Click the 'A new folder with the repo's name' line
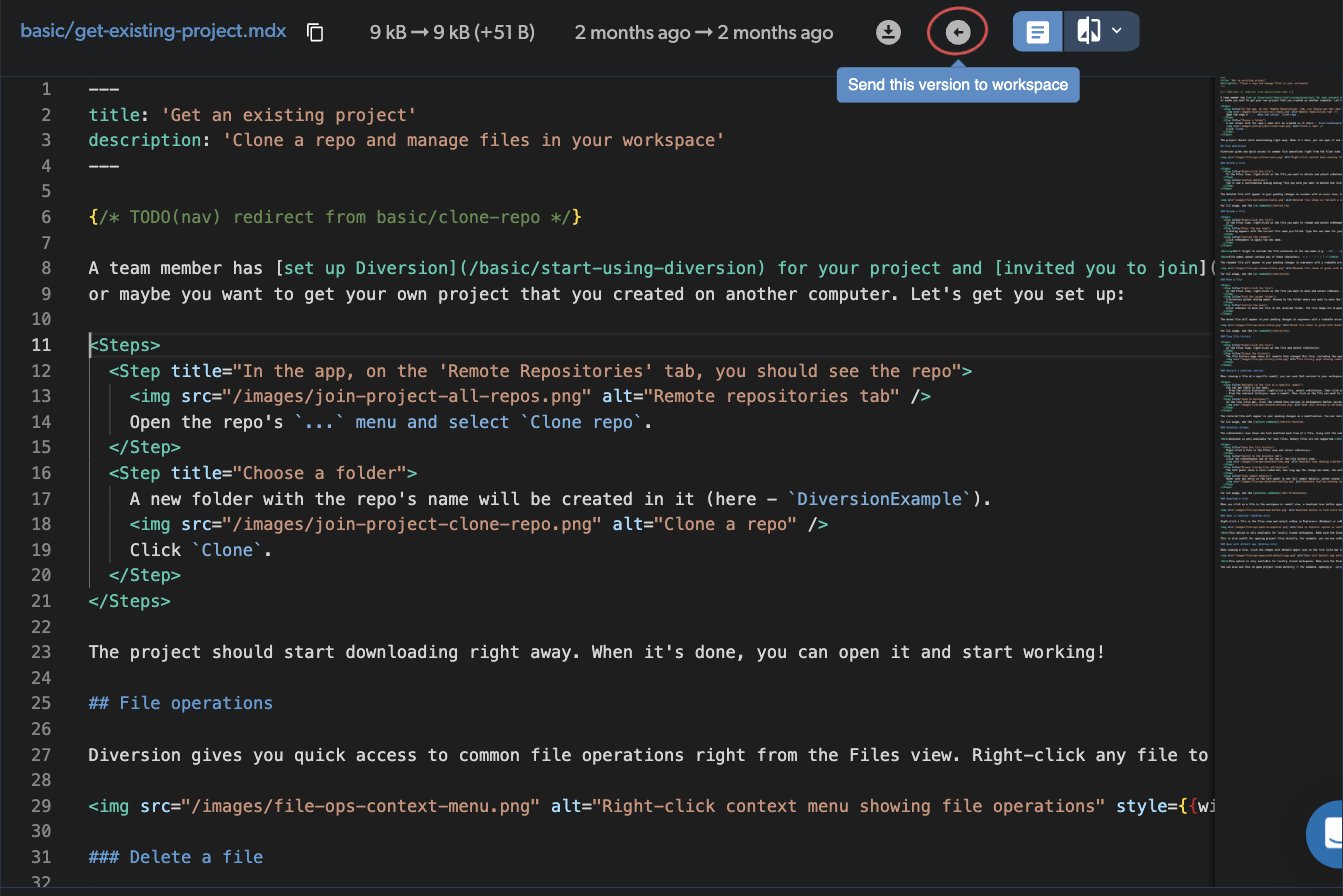Image resolution: width=1343 pixels, height=896 pixels. click(x=562, y=499)
